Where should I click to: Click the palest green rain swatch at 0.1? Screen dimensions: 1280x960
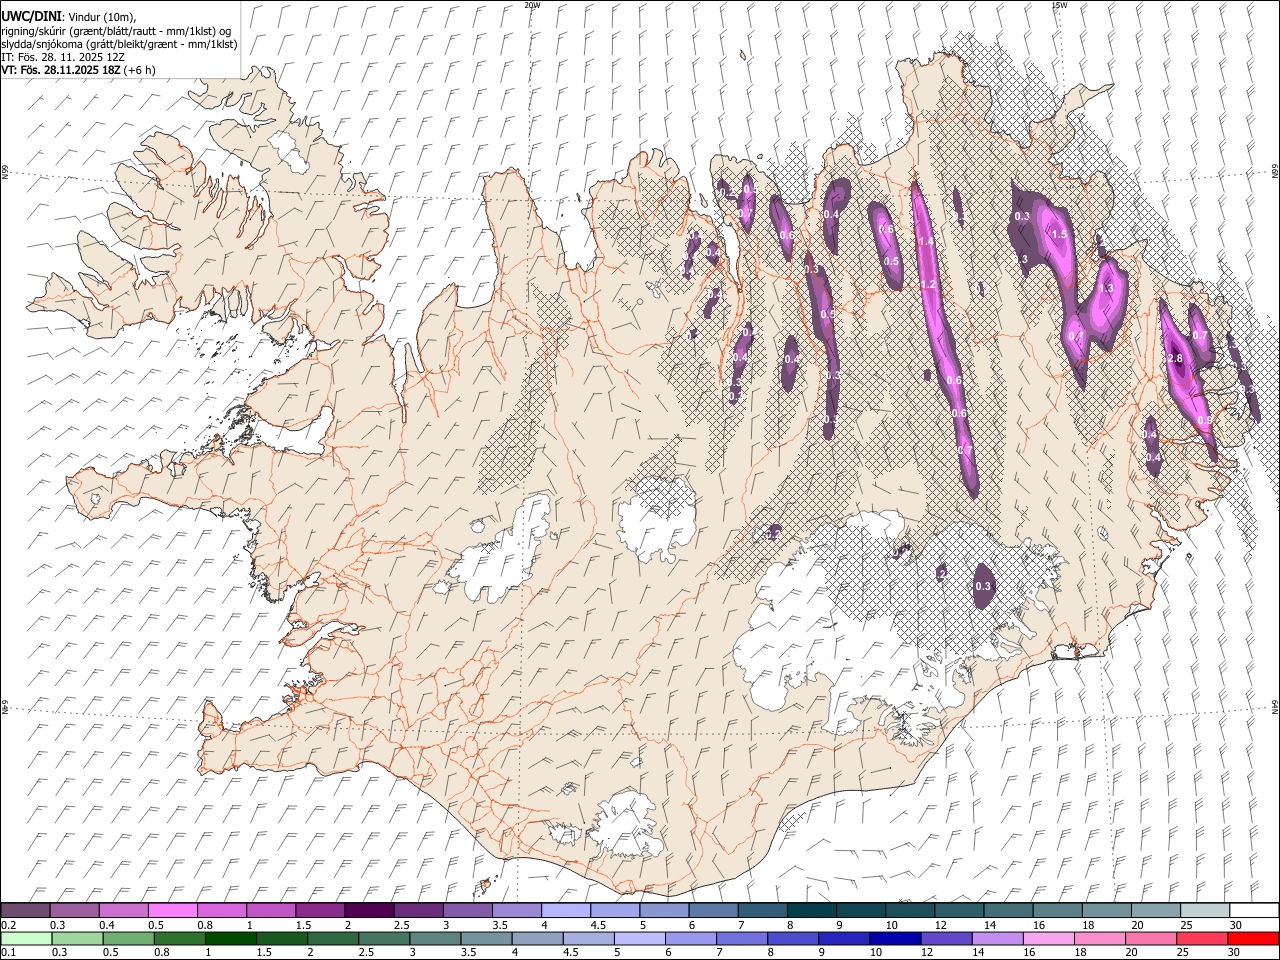coord(26,938)
